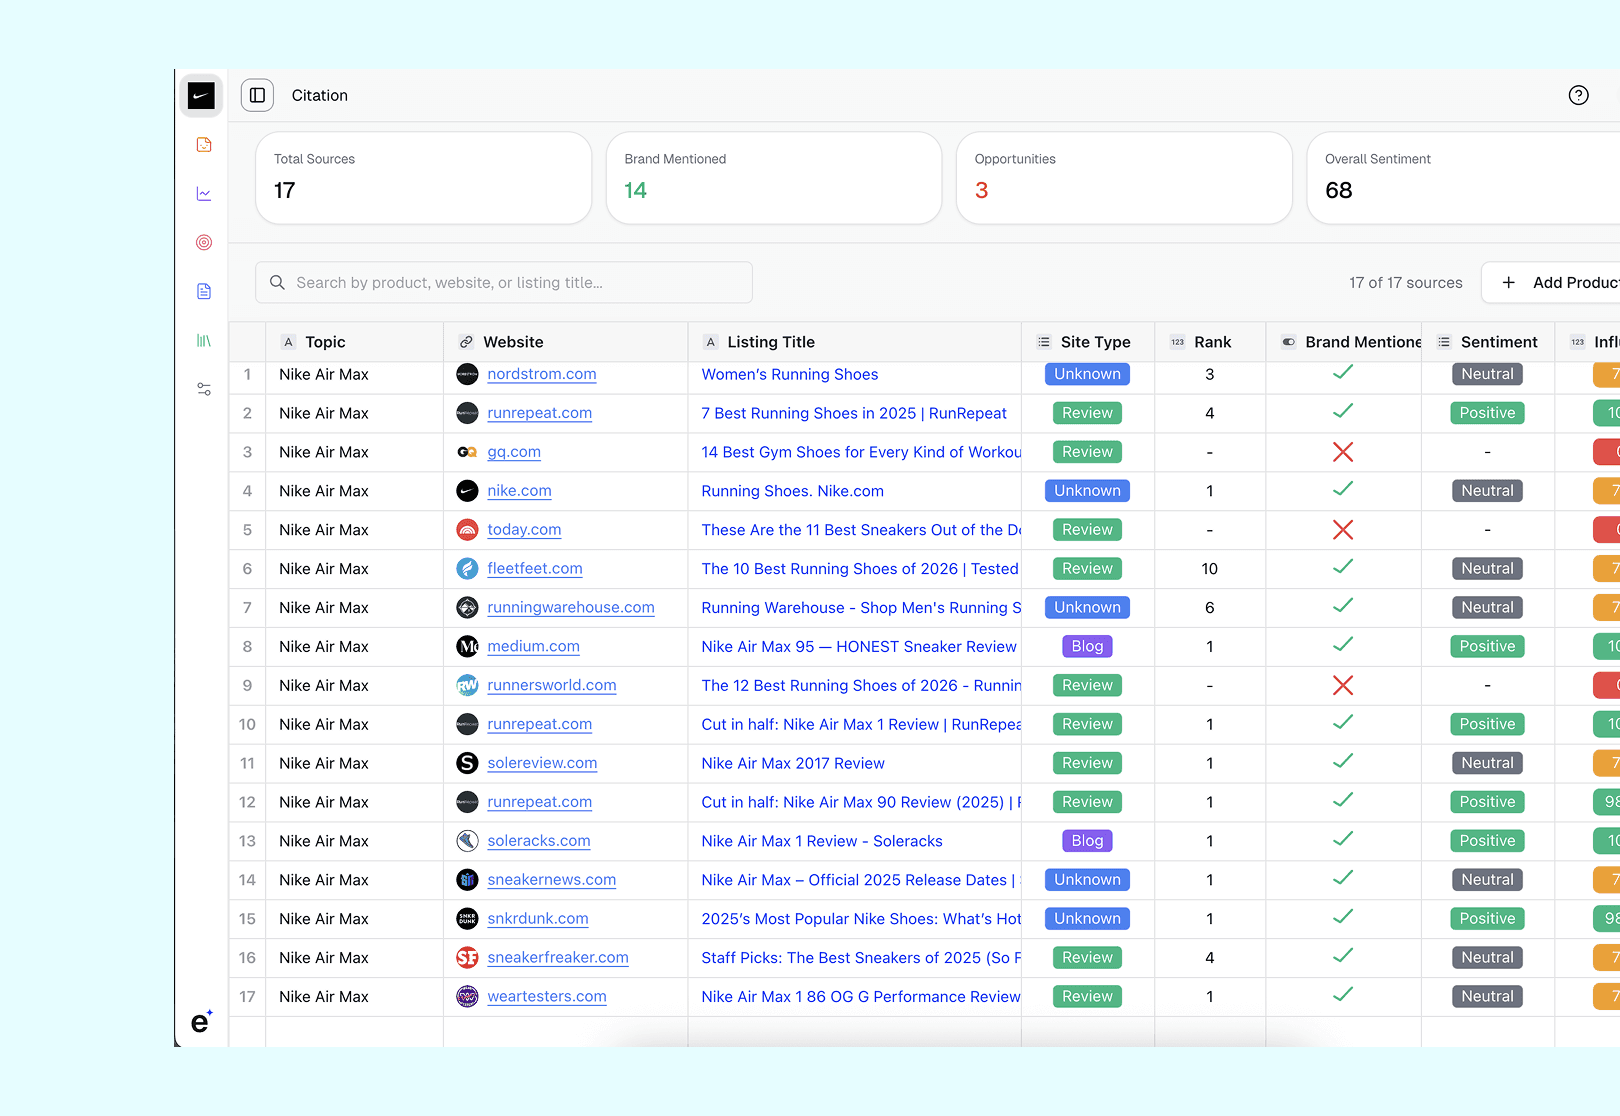Open the nike.com link
The height and width of the screenshot is (1116, 1620).
click(x=519, y=491)
